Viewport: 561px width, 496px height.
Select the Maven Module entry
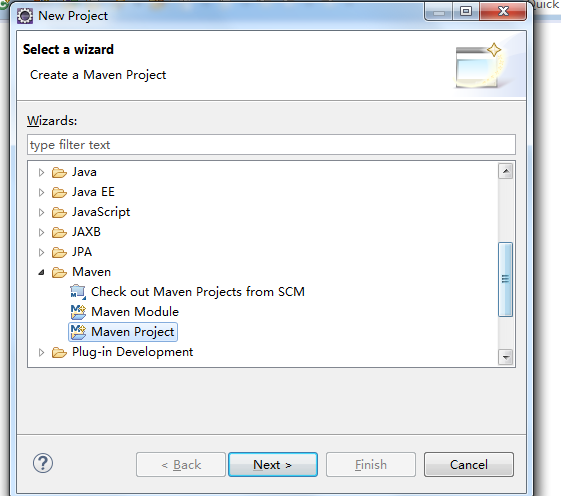(x=135, y=312)
